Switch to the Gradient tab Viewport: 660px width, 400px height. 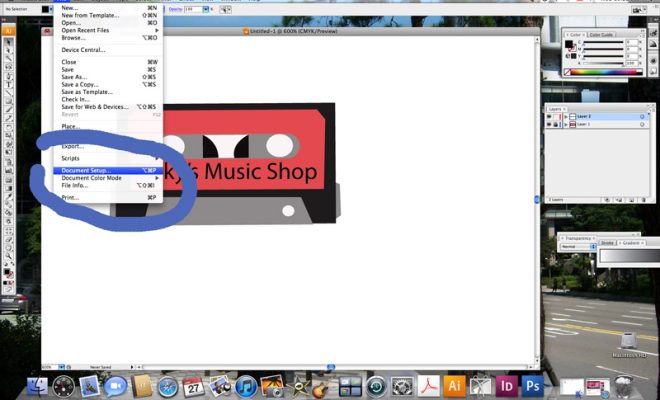tap(631, 243)
